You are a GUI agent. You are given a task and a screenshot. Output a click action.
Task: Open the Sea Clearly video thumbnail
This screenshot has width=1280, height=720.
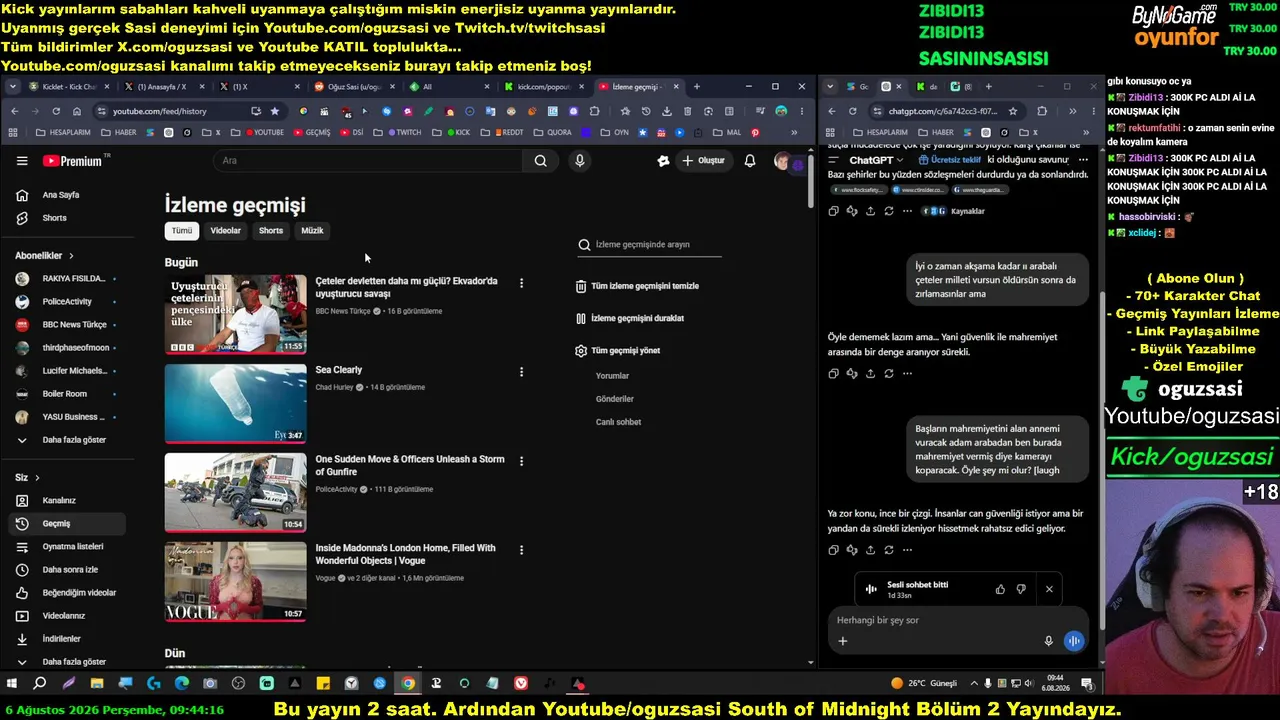(236, 403)
